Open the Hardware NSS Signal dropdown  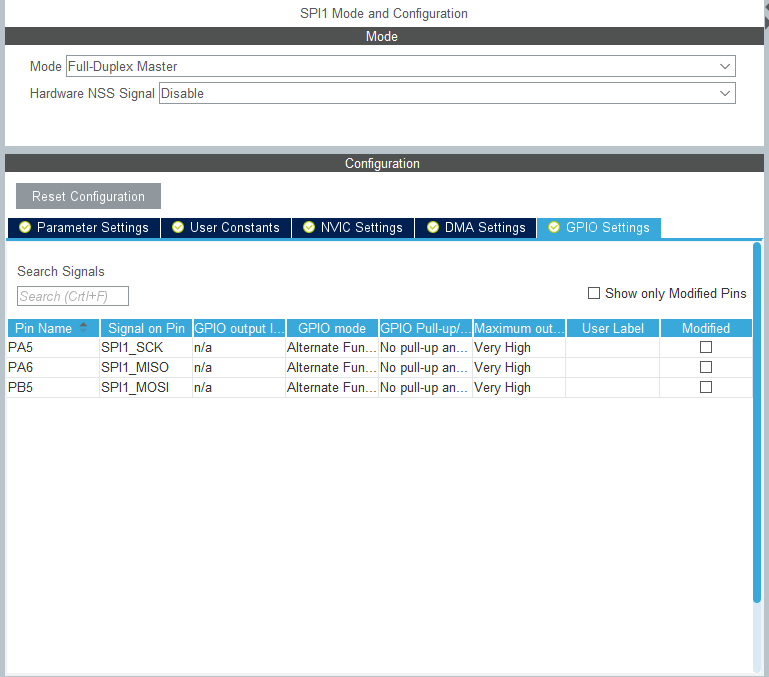click(447, 93)
